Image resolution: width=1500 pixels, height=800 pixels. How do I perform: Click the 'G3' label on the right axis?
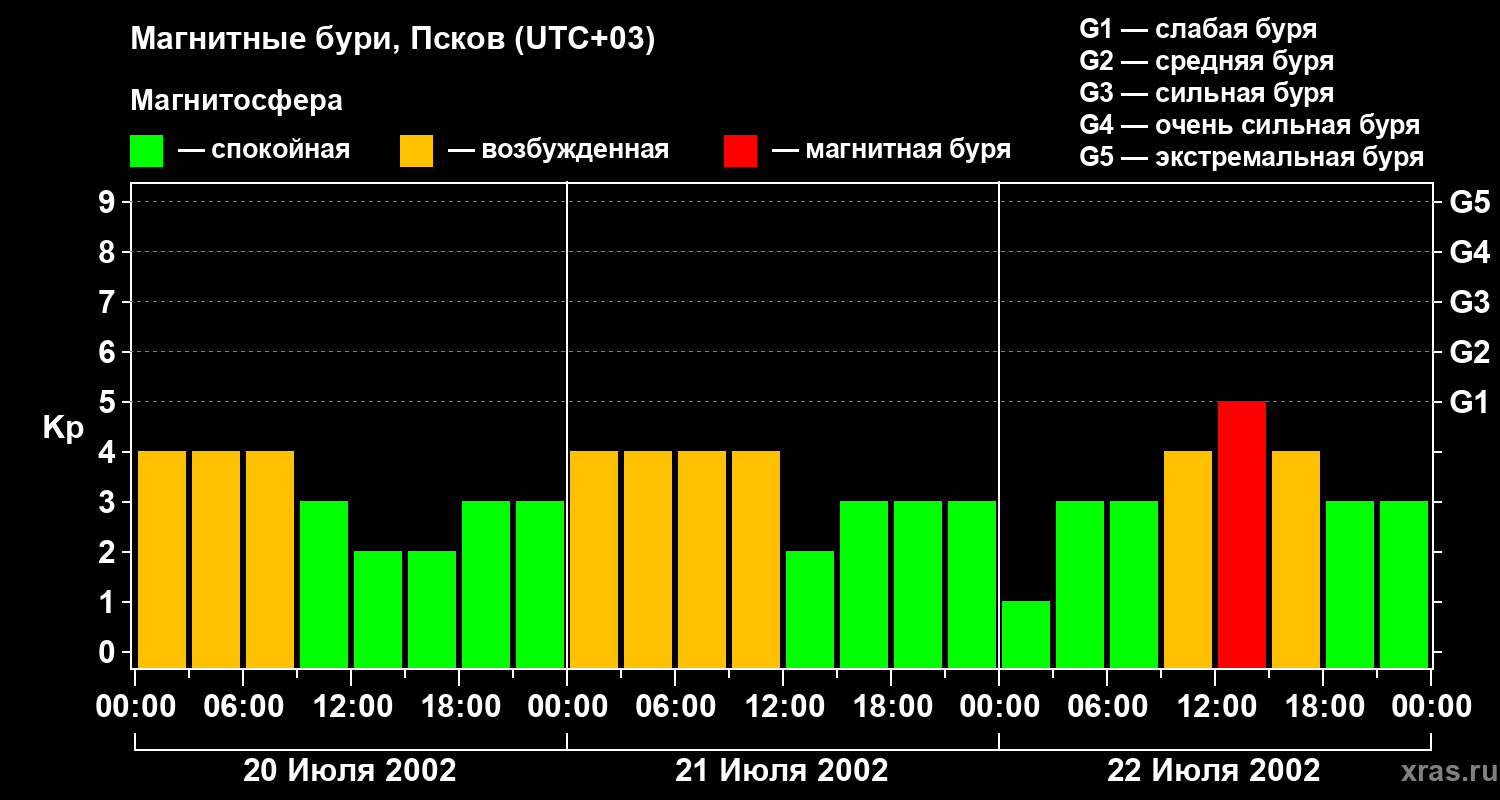pos(1469,302)
